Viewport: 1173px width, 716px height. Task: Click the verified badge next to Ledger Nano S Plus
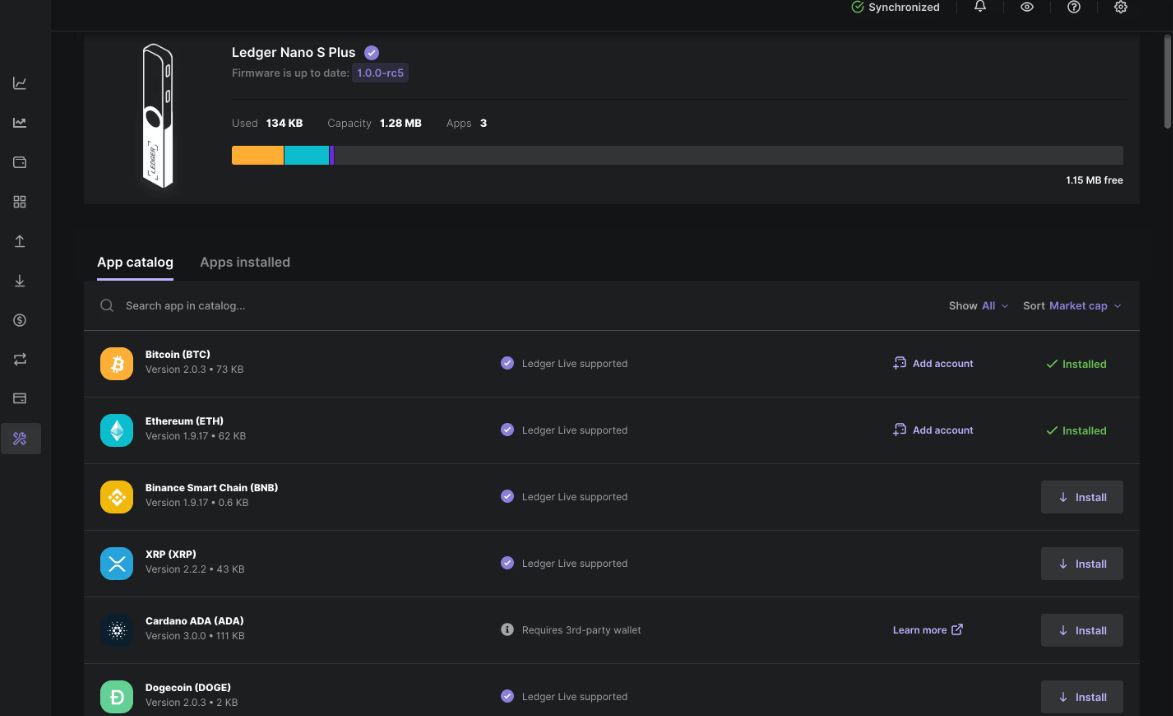click(x=371, y=52)
